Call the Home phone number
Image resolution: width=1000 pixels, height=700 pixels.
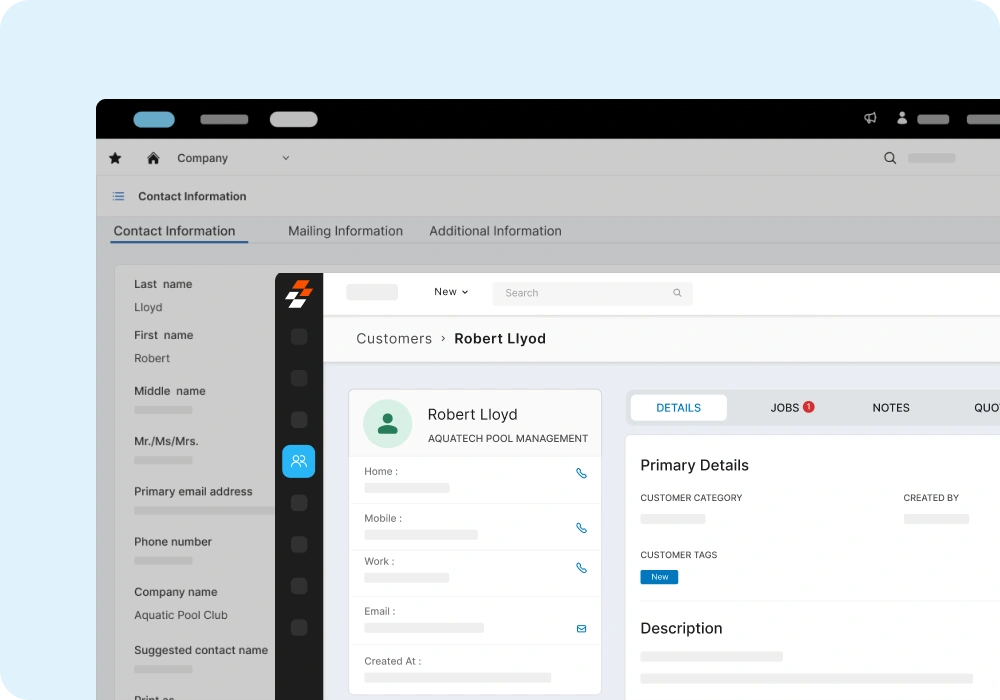point(581,474)
